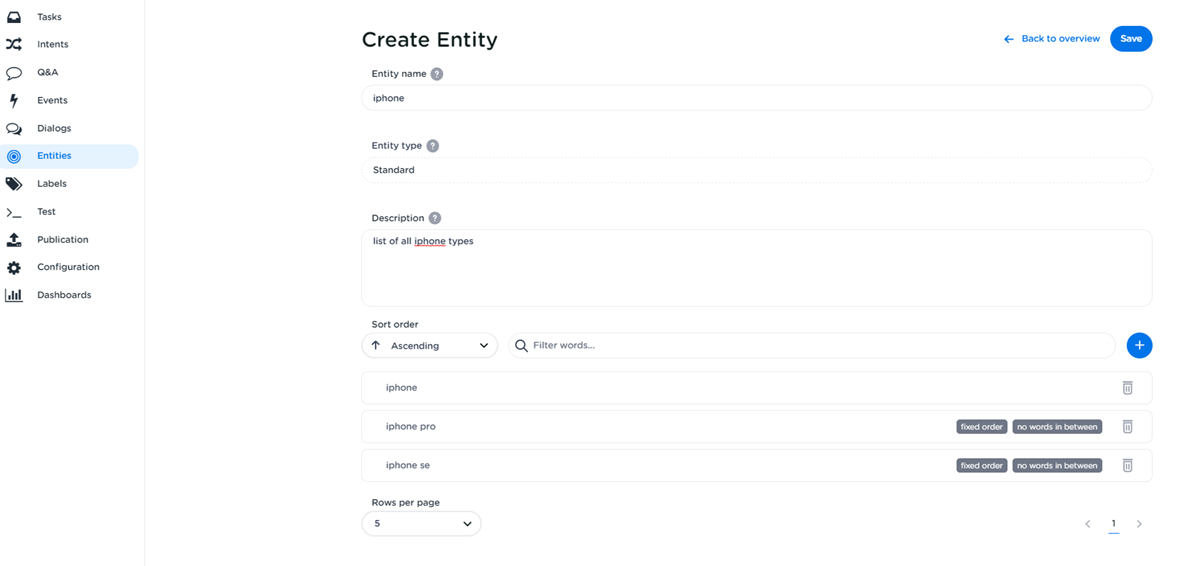Click the Filter words search field

[812, 346]
